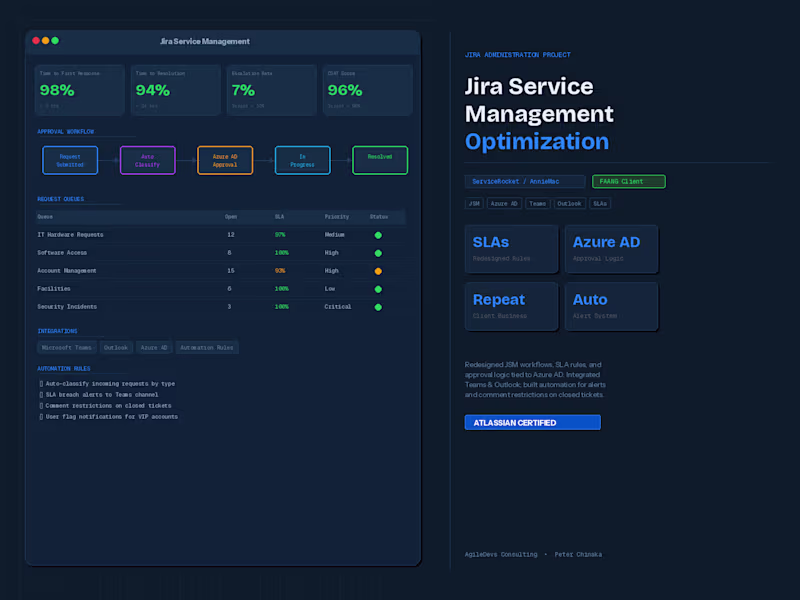Select the Resolved workflow stage

[x=380, y=160]
